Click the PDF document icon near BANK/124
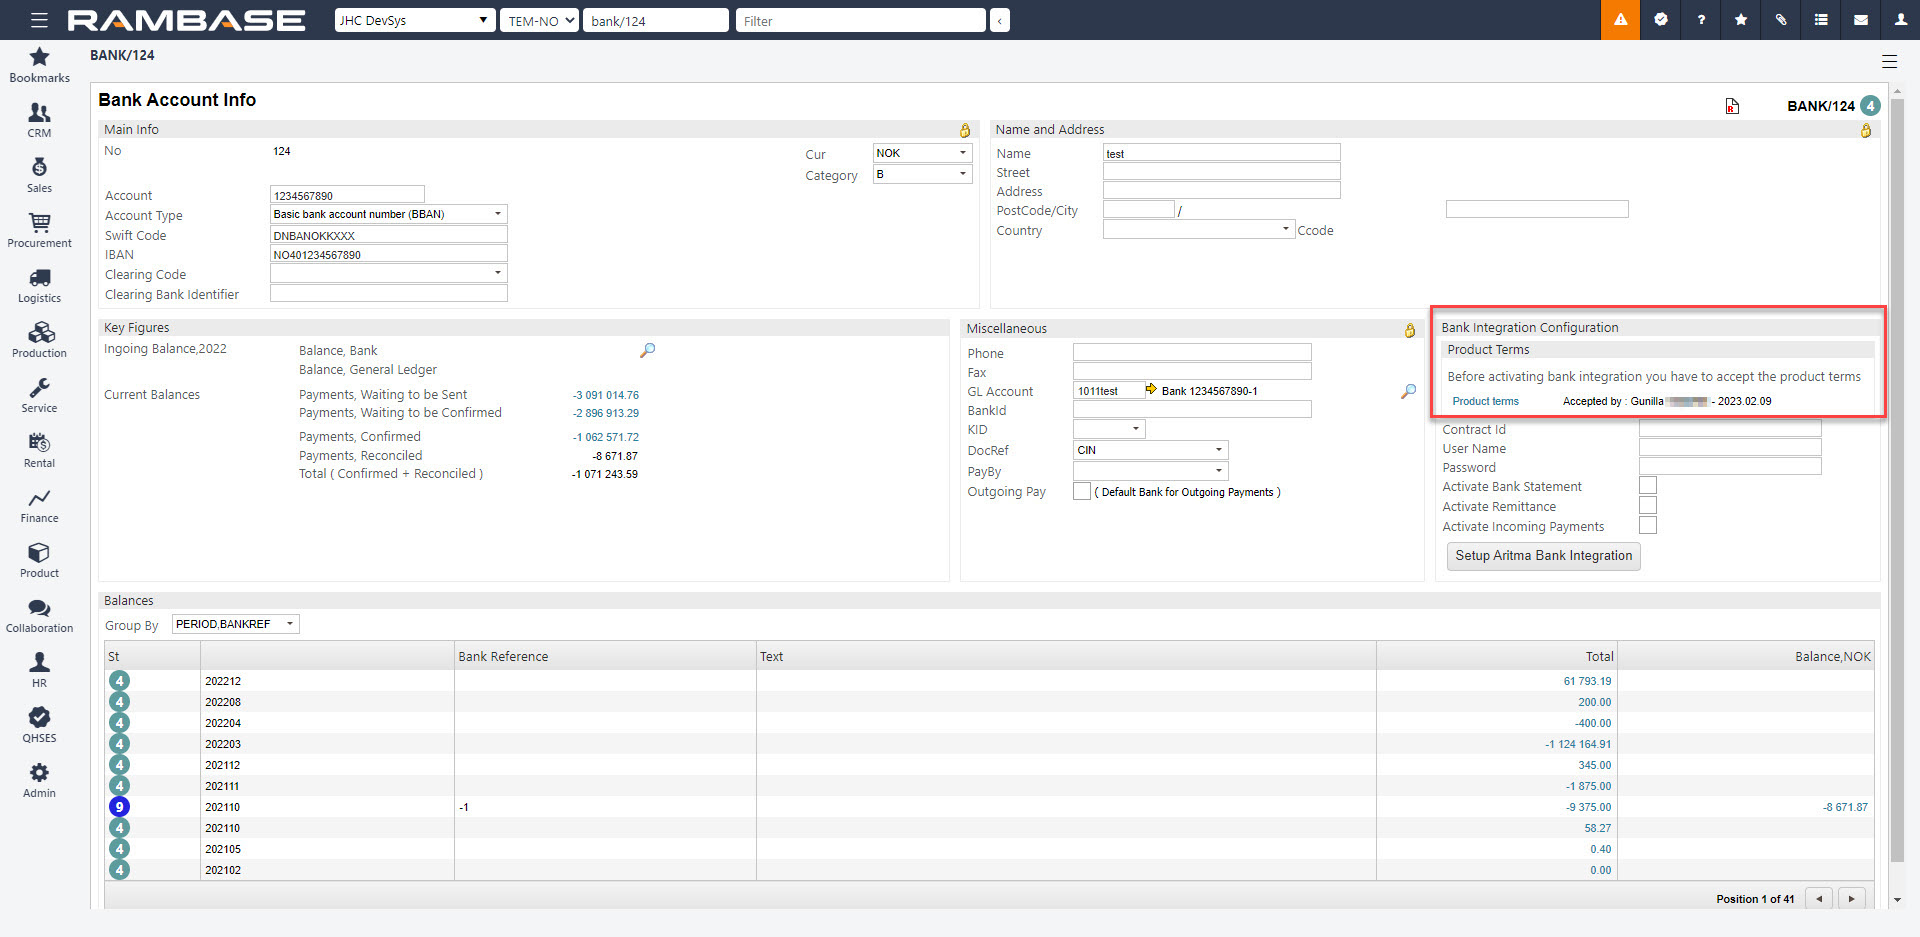Image resolution: width=1920 pixels, height=937 pixels. coord(1732,106)
